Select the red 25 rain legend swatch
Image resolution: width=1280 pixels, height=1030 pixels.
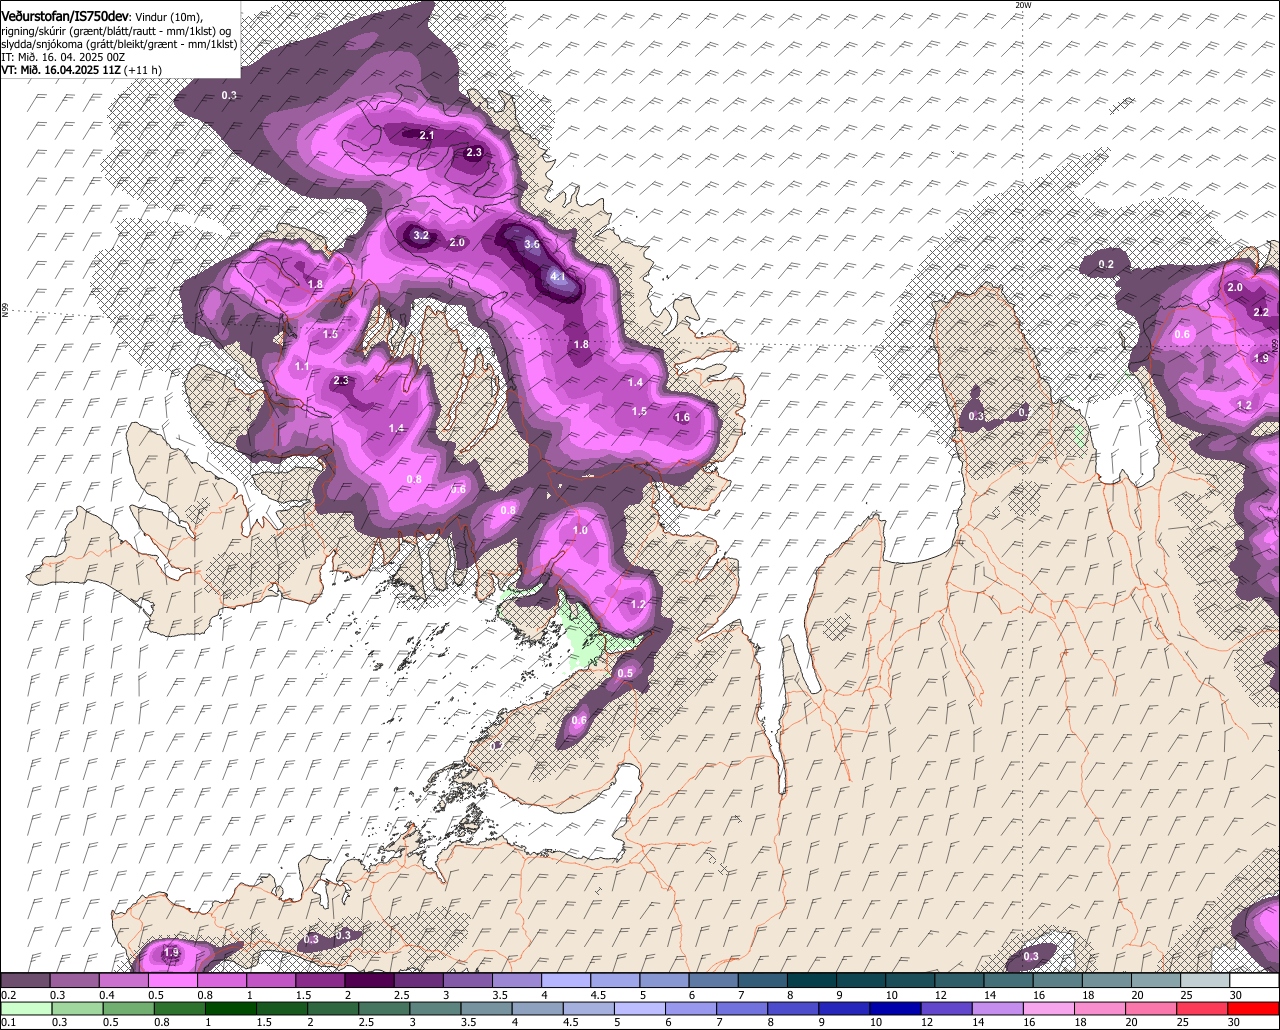(x=1203, y=1009)
